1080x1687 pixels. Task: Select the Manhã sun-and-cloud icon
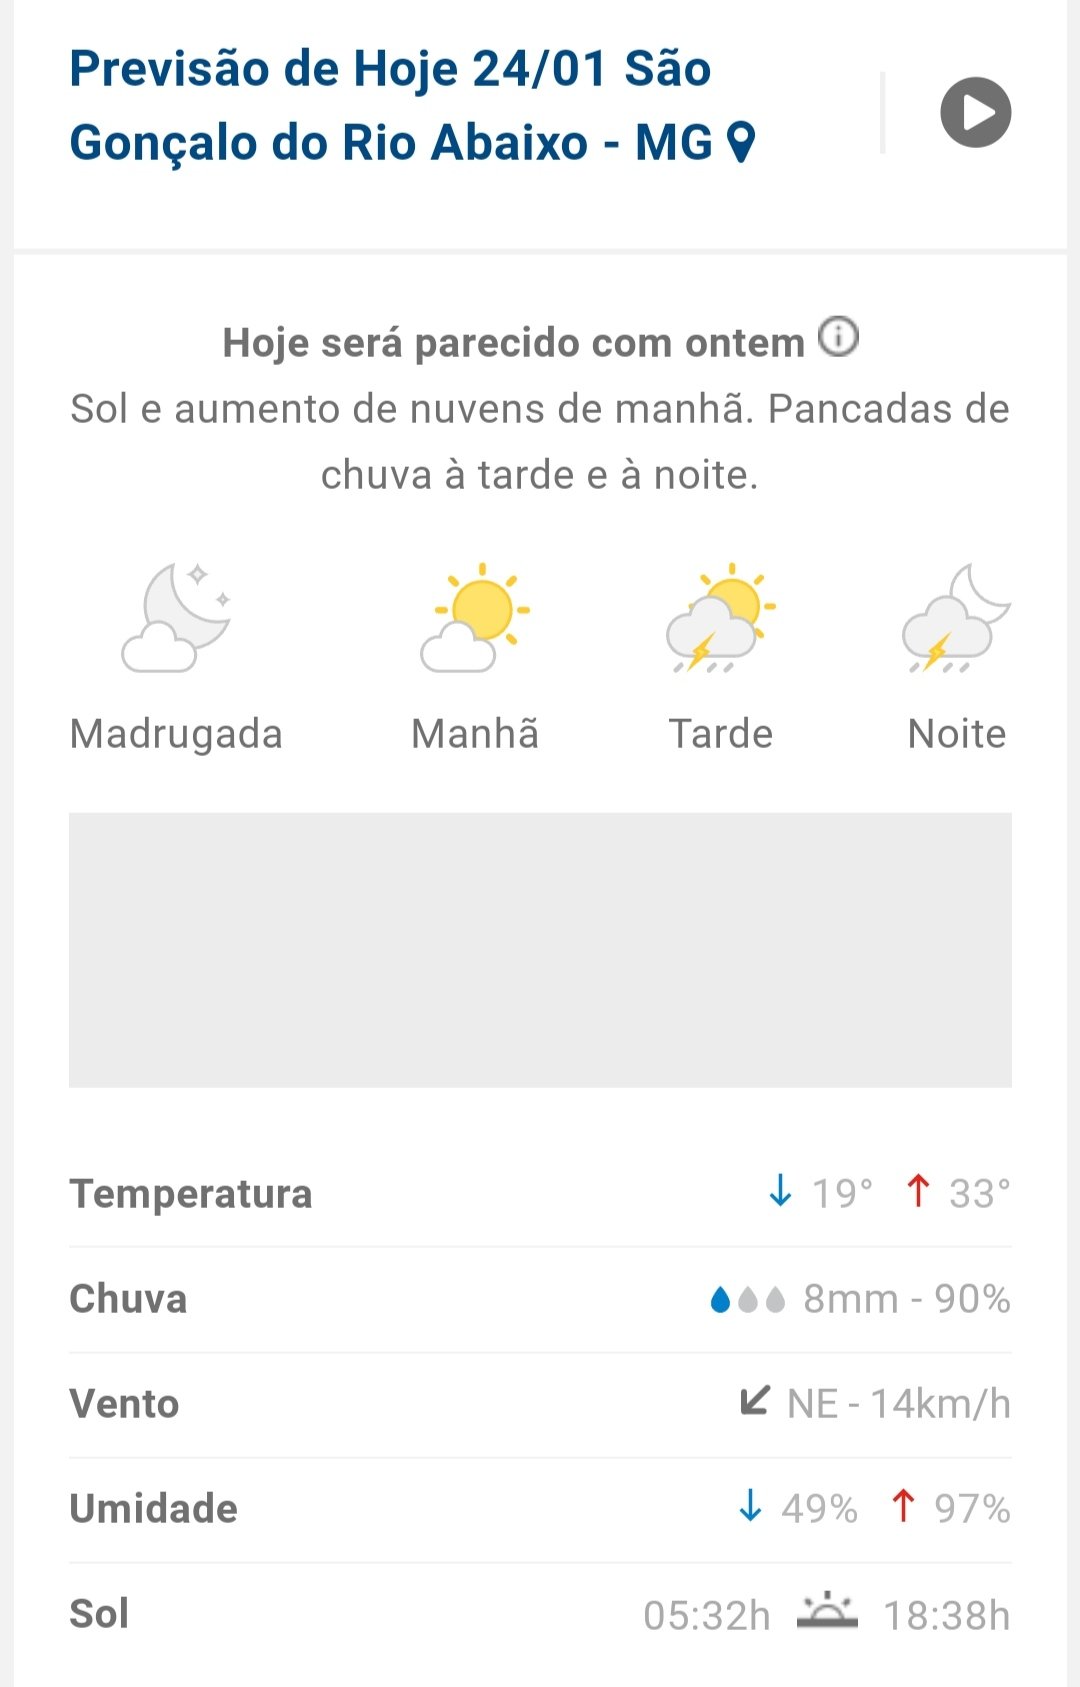click(x=476, y=617)
